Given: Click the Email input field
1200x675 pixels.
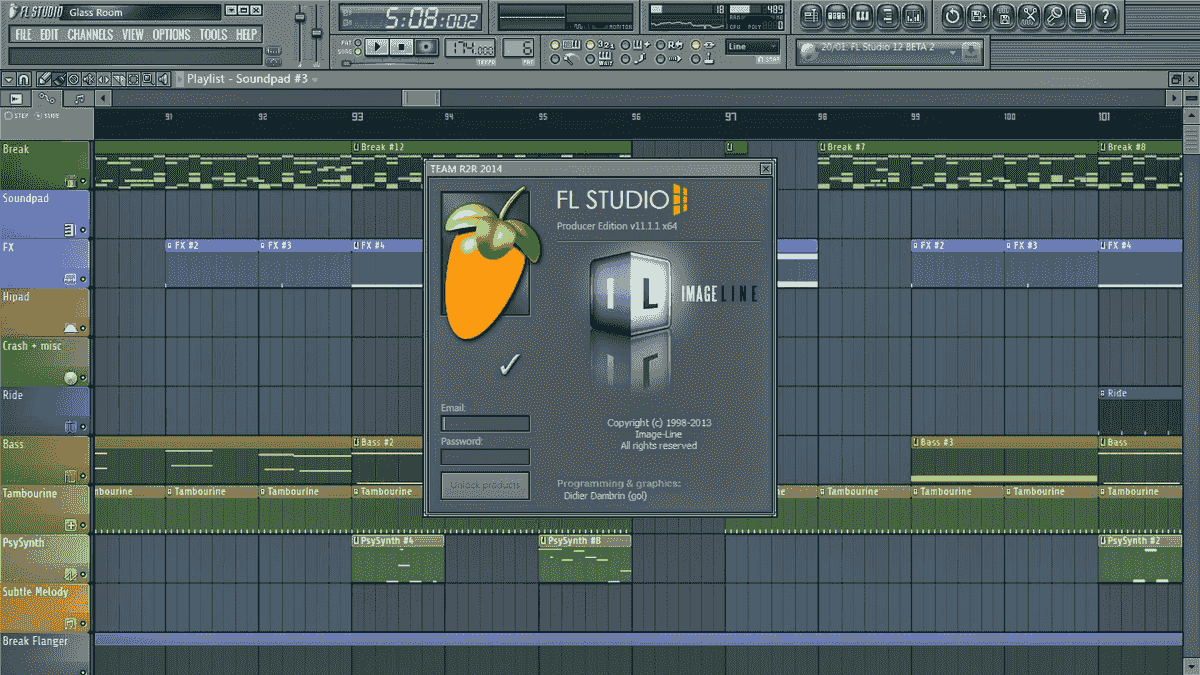Looking at the screenshot, I should (x=484, y=422).
